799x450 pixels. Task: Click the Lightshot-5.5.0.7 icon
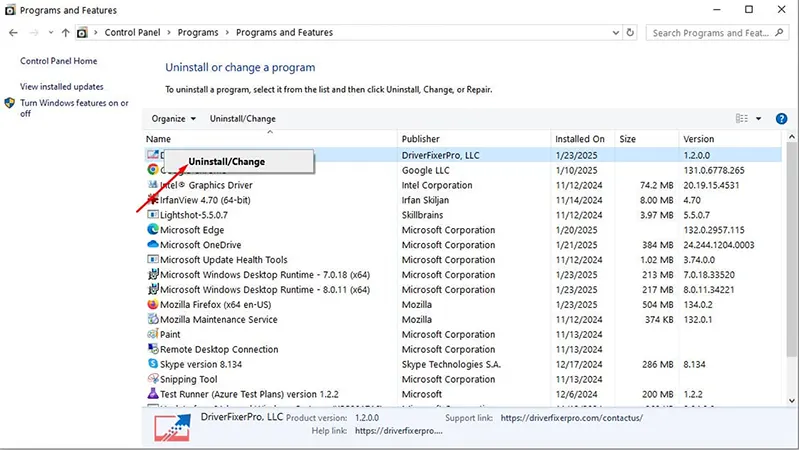[x=152, y=215]
